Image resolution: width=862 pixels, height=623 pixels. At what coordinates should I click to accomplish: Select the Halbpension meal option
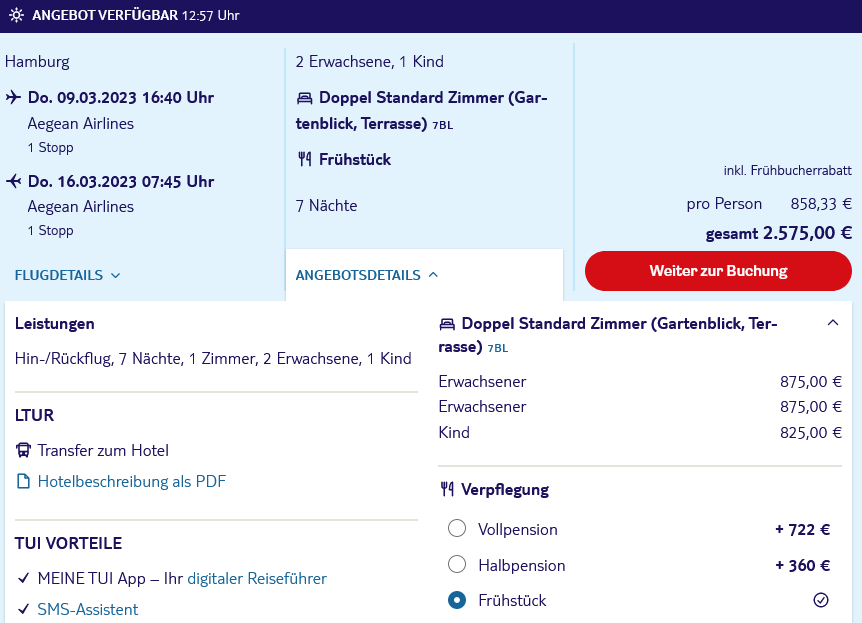(x=457, y=564)
